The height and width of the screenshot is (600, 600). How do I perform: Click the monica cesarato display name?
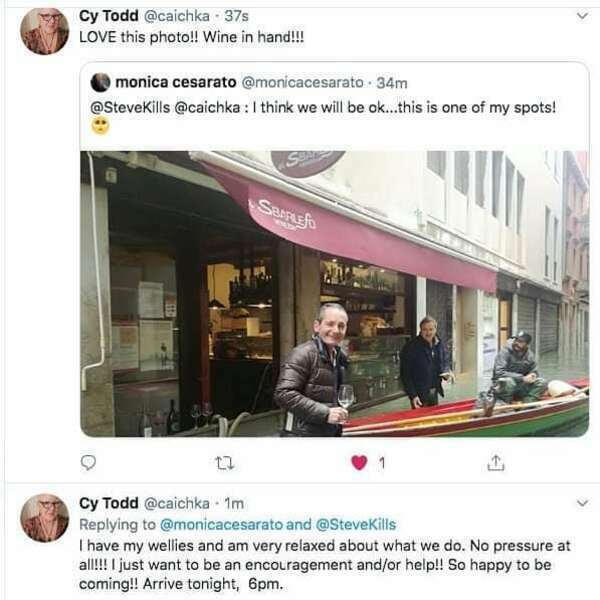coord(176,82)
